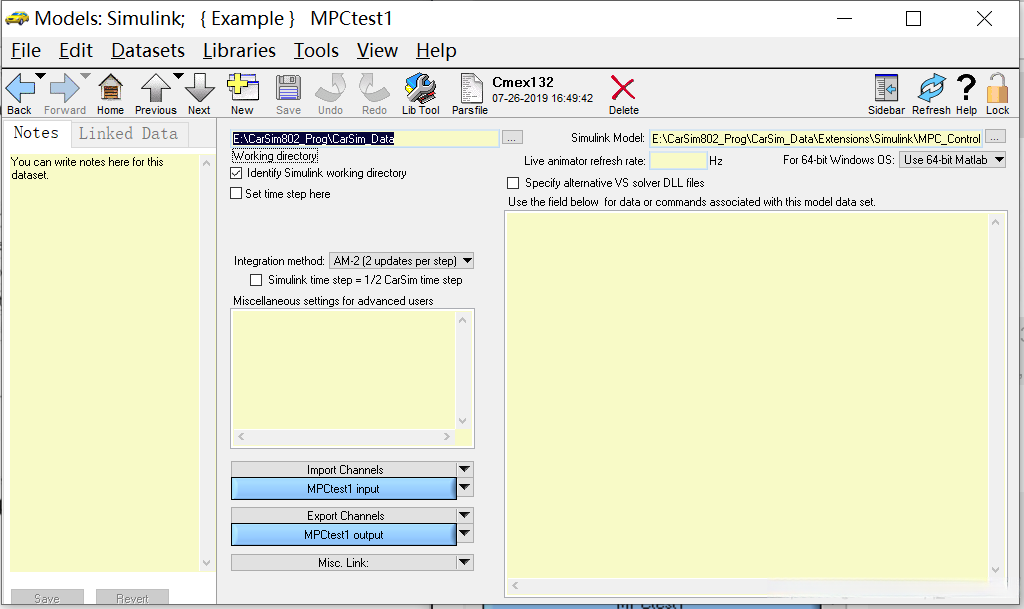Viewport: 1024px width, 609px height.
Task: Click the Cmex132 dataset title text
Action: point(523,82)
